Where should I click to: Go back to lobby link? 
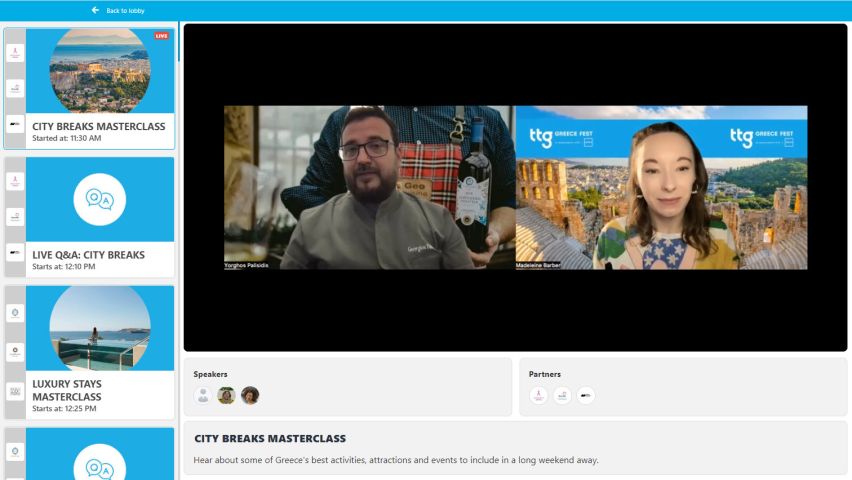[x=125, y=11]
